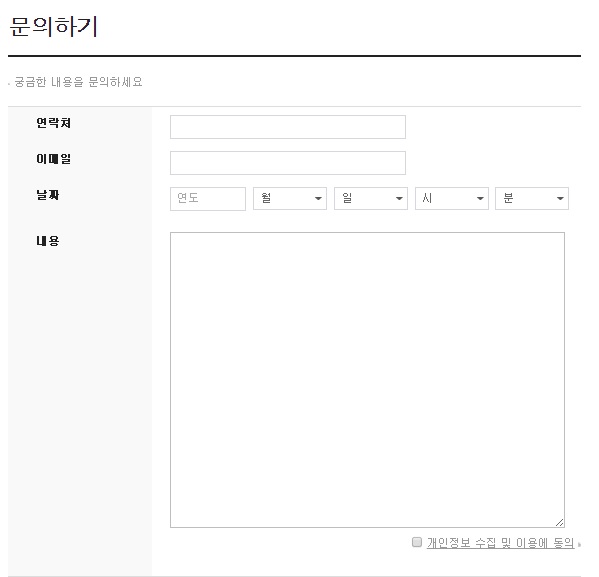Click the 궁금한 내용을 문의하세요 description text
Viewport: 599px width, 577px height.
coord(78,82)
